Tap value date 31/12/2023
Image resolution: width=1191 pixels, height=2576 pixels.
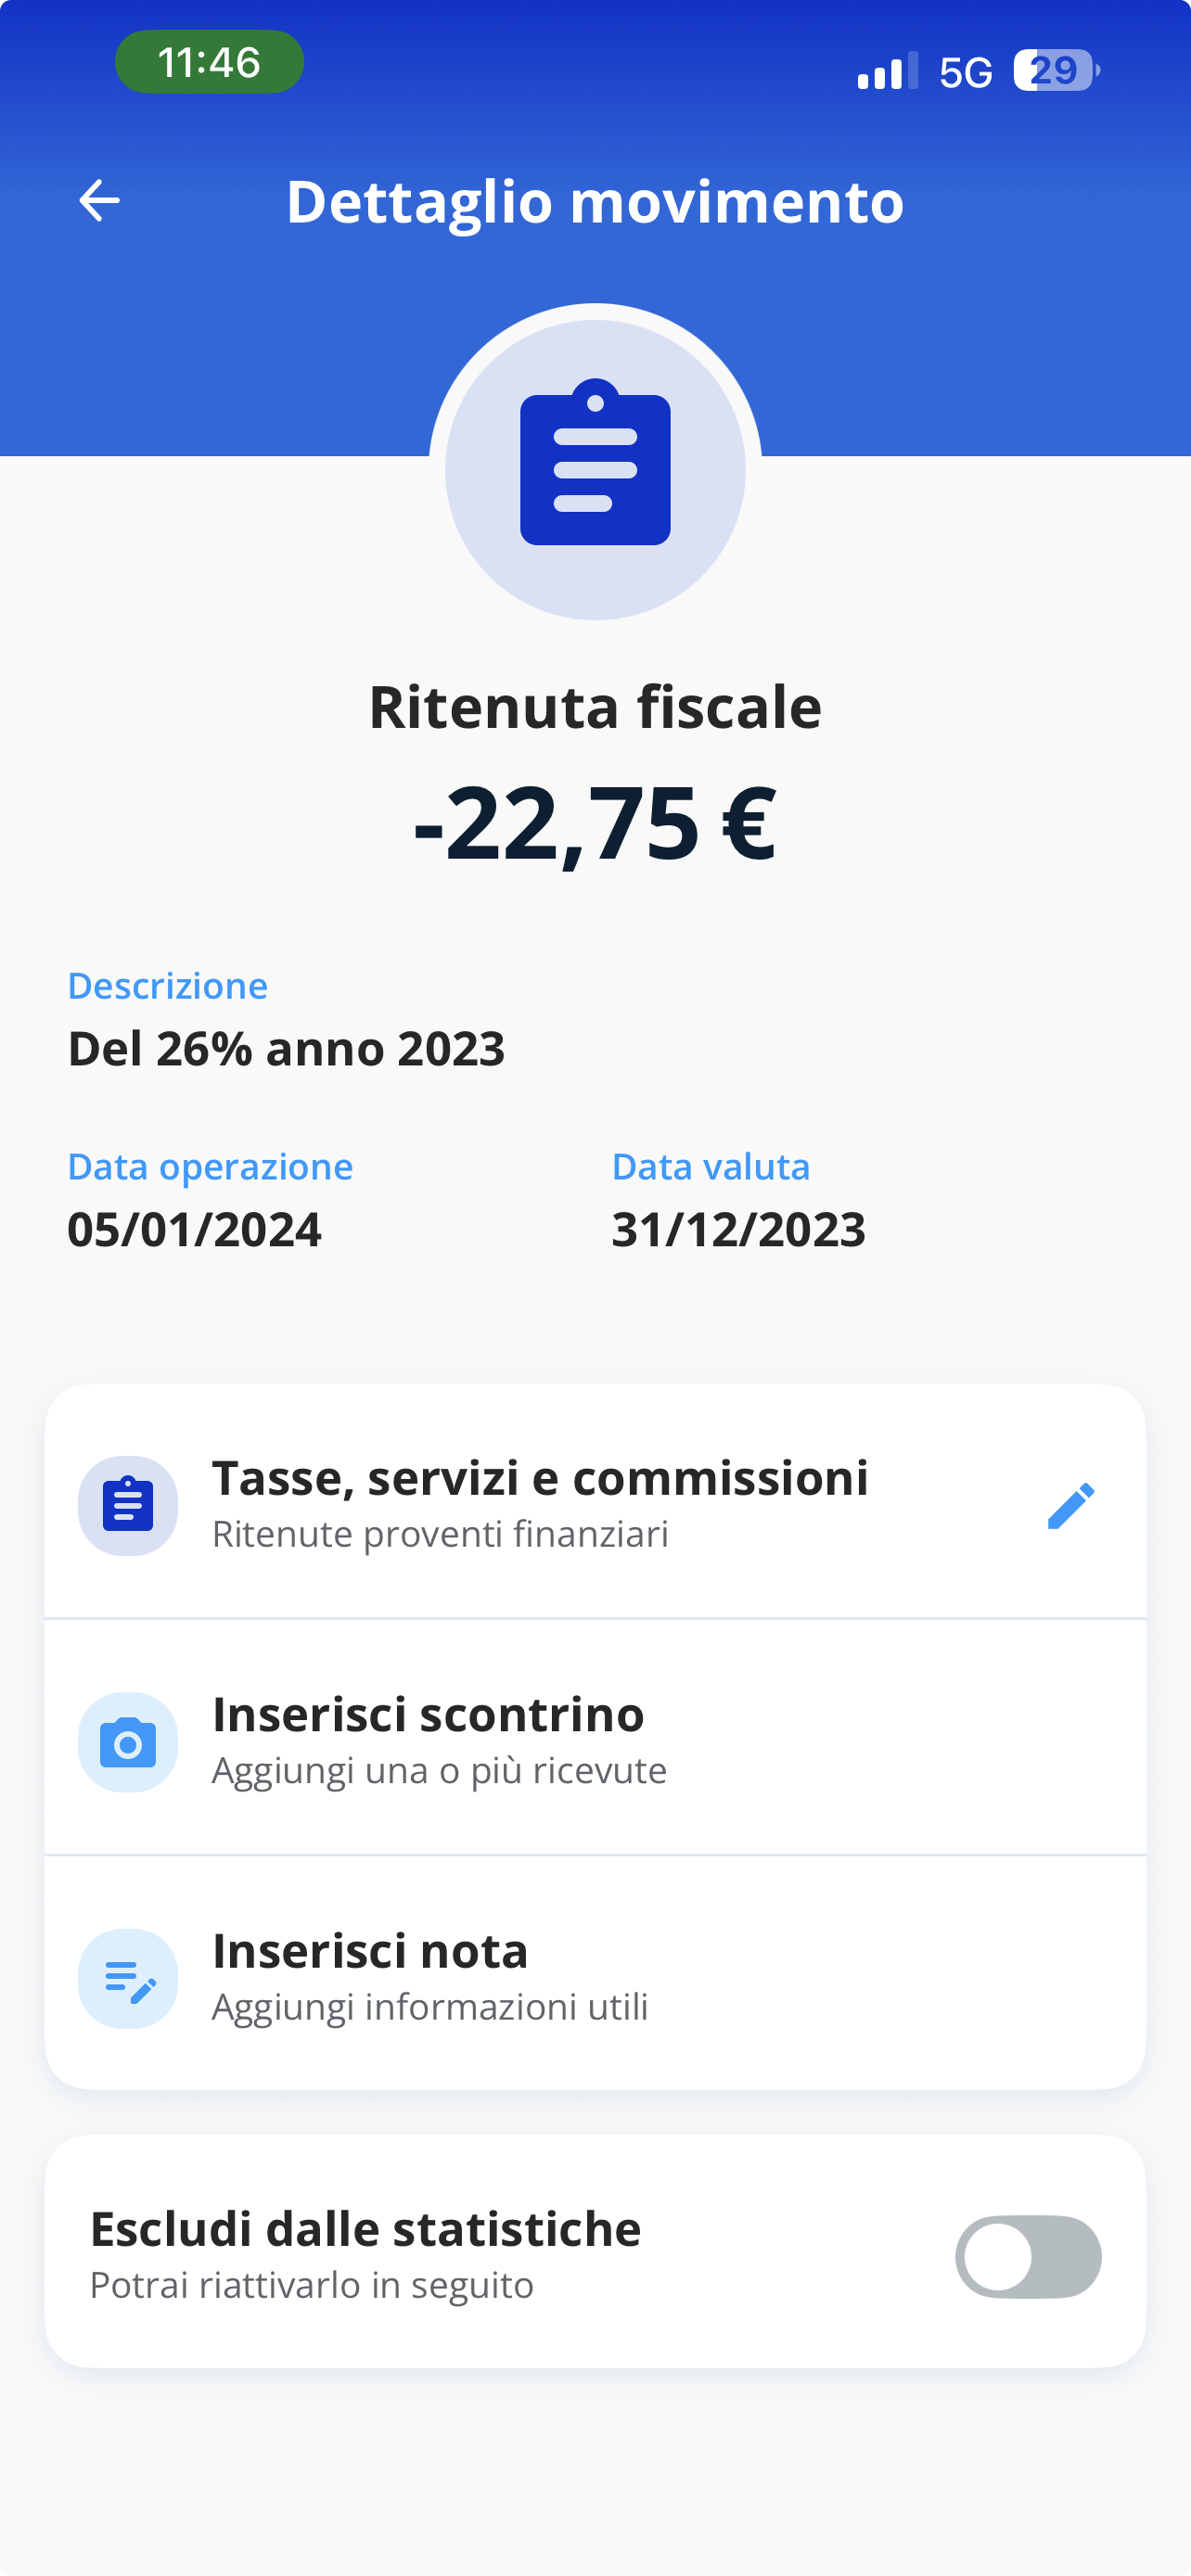pyautogui.click(x=738, y=1230)
